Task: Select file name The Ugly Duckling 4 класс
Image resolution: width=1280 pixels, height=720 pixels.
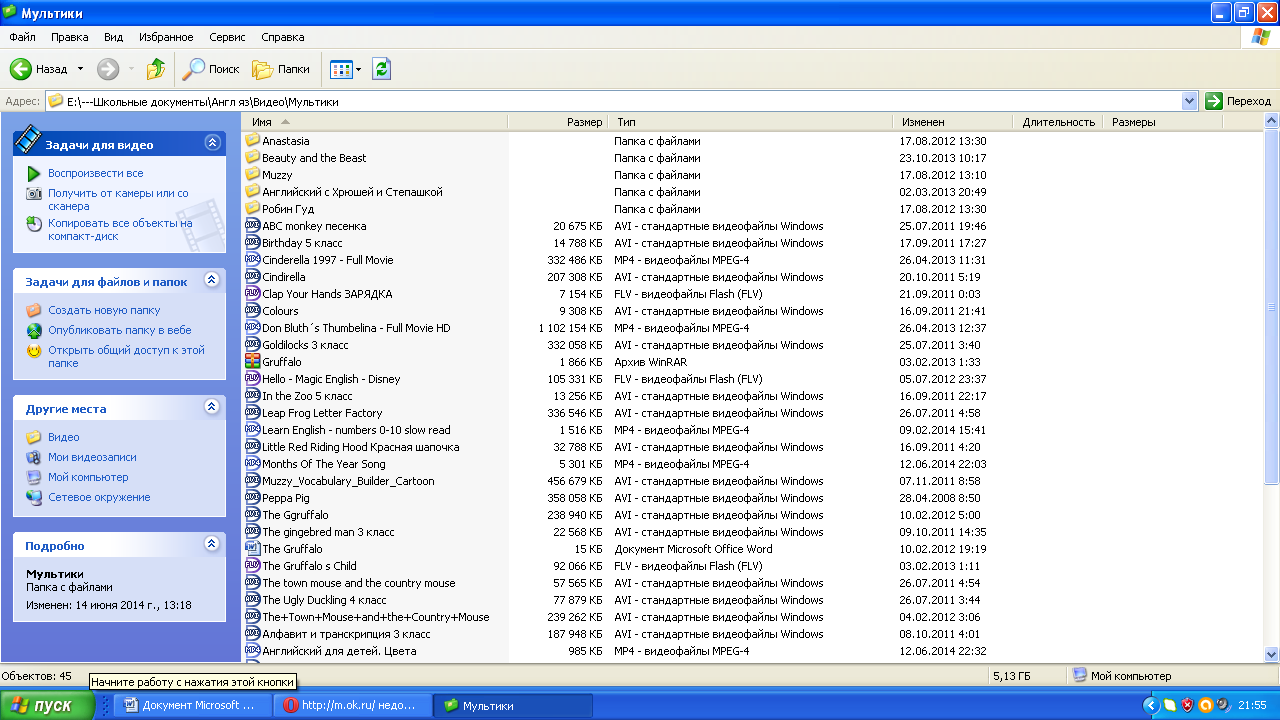Action: pyautogui.click(x=324, y=600)
